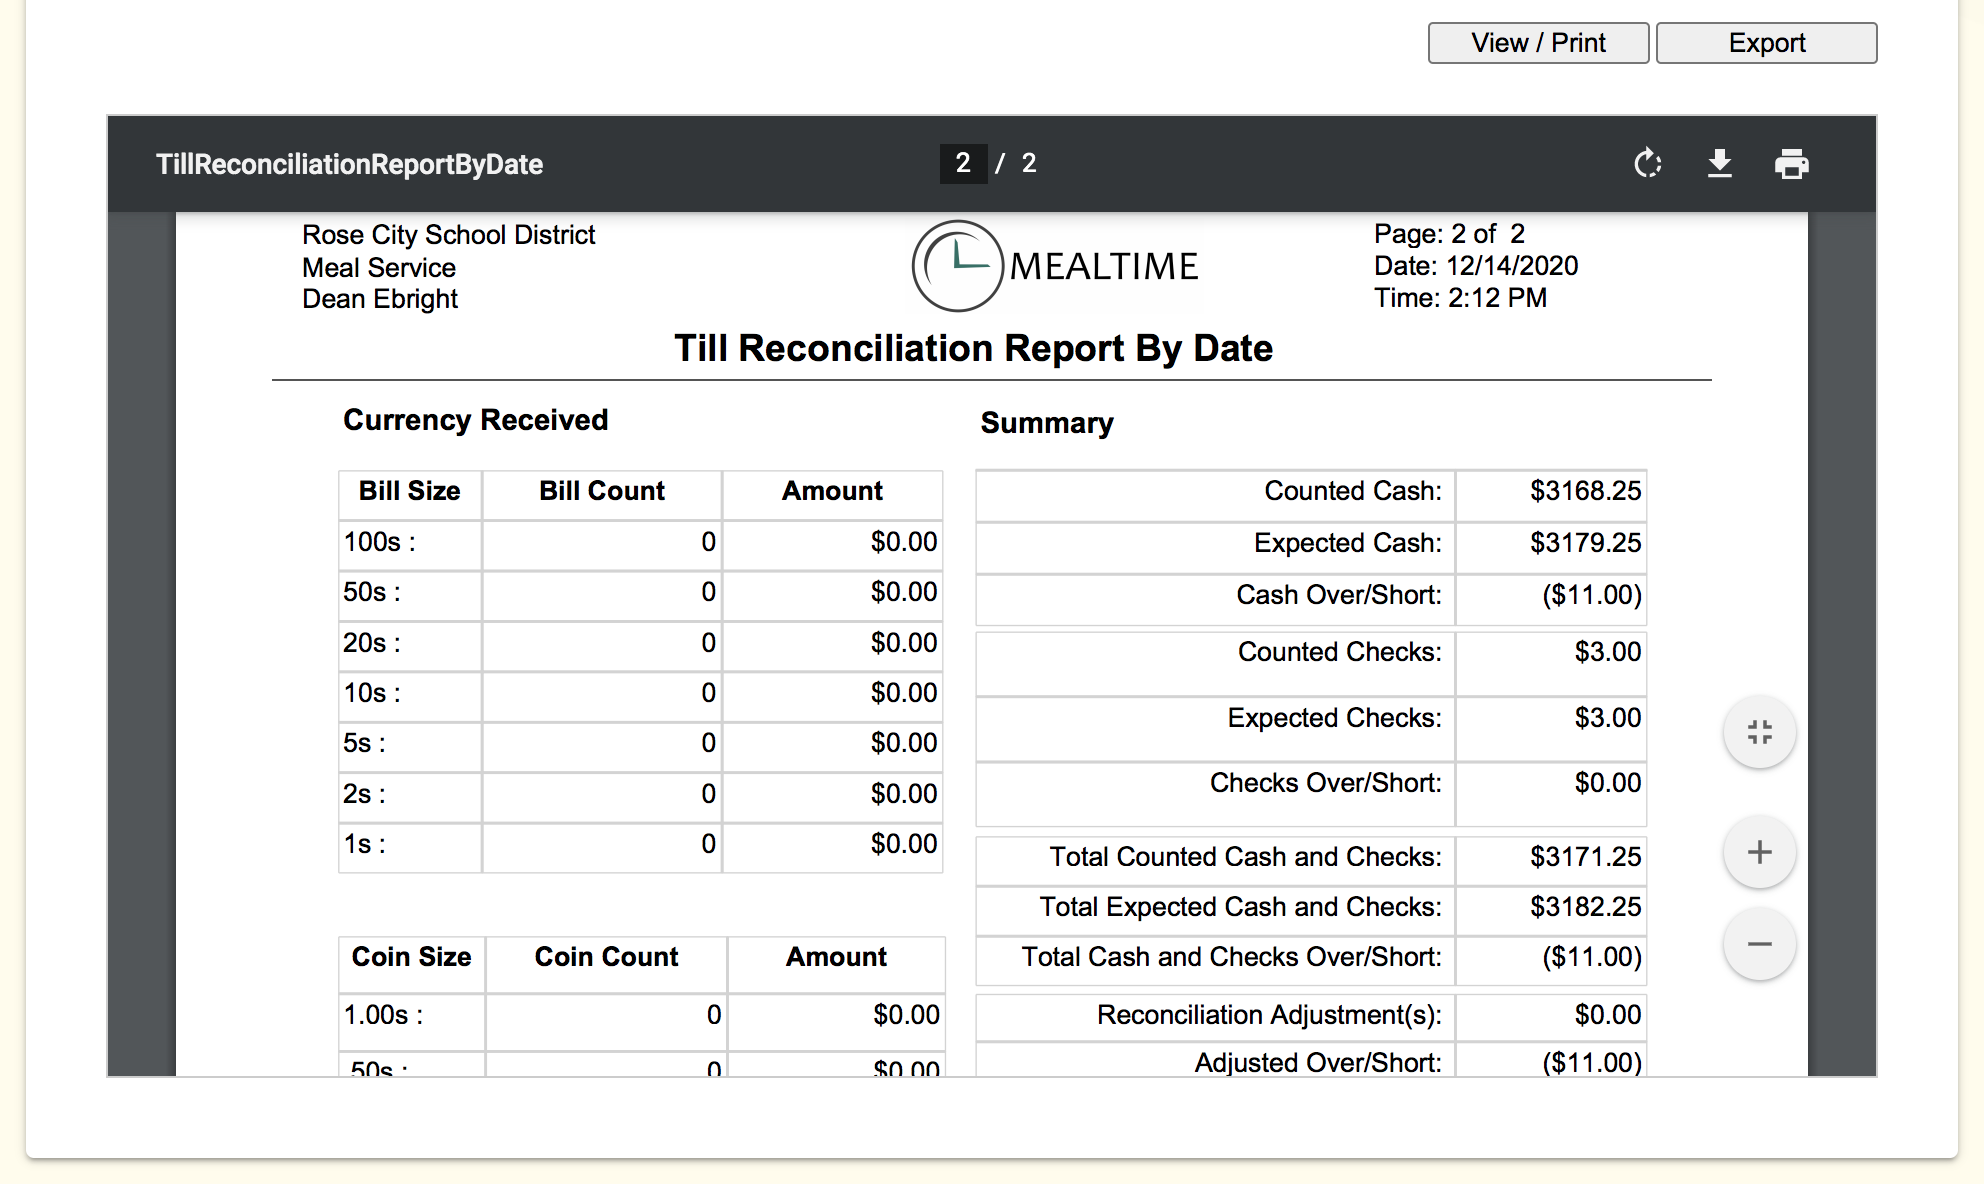Click the Till Reconciliation Report By Date heading
The image size is (1984, 1184).
(x=972, y=348)
